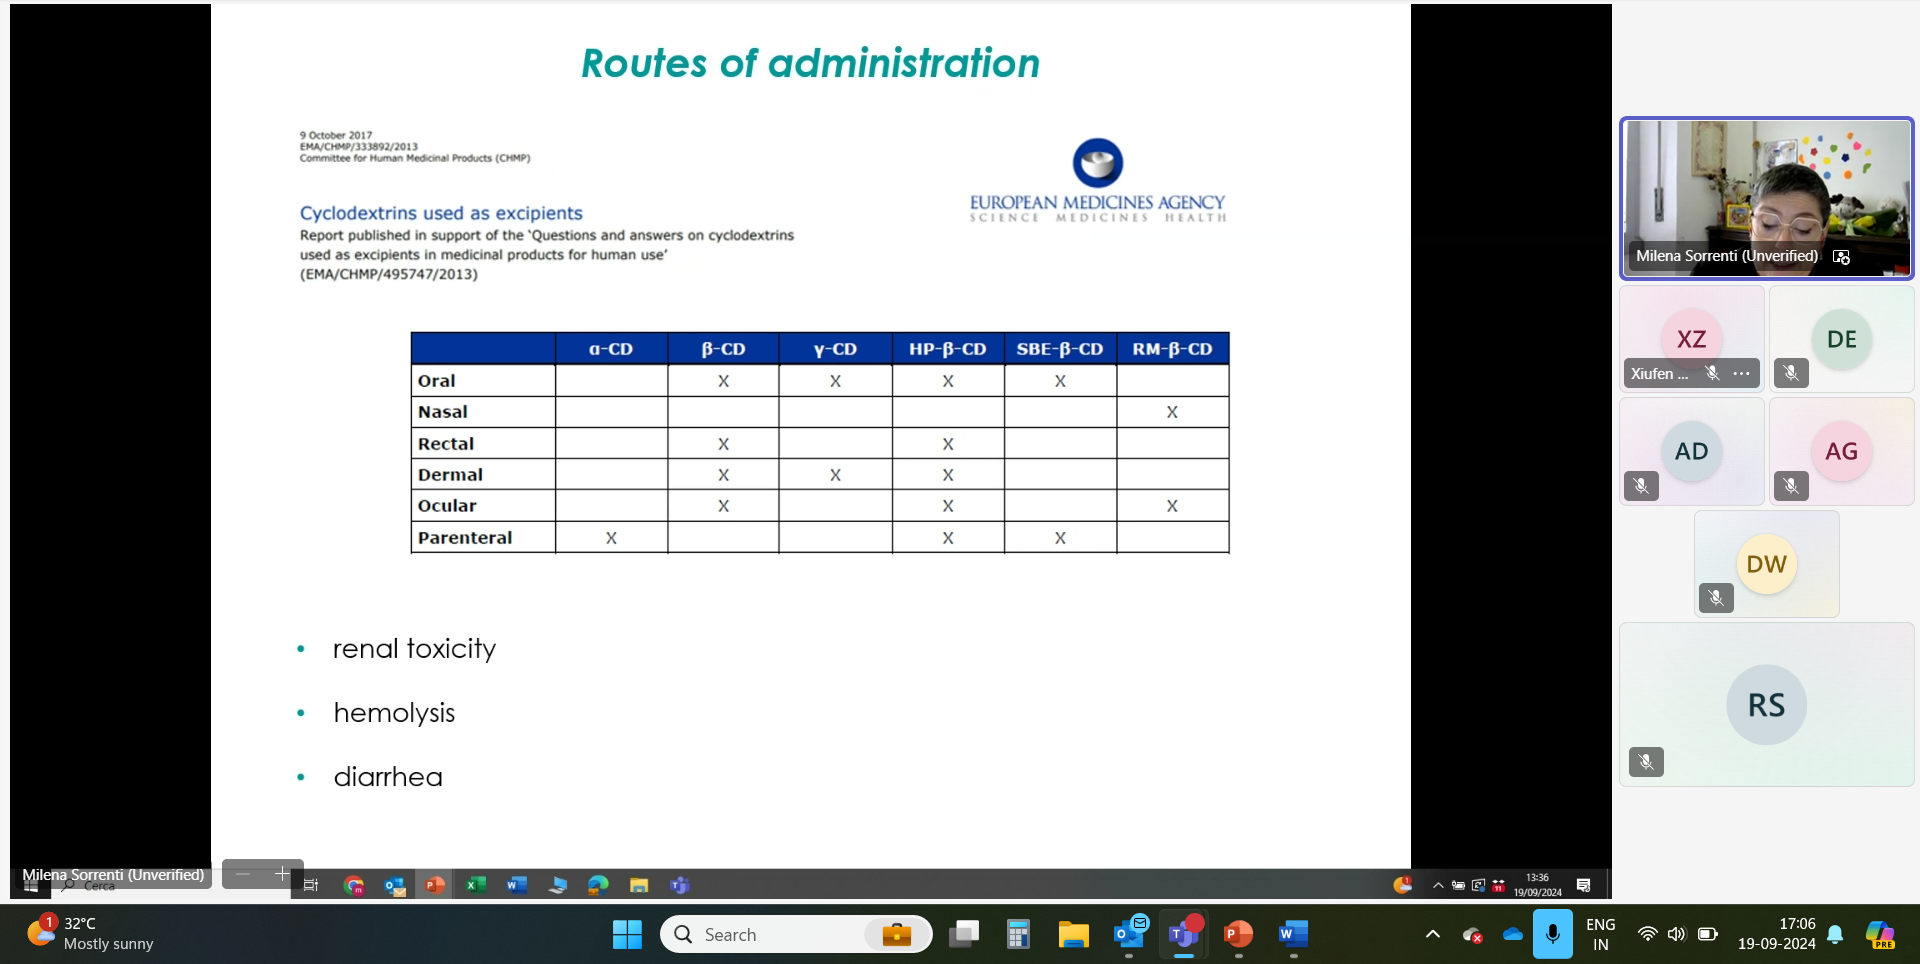
Task: Click 'Cyclodextrins used as excipients' heading
Action: tap(441, 213)
